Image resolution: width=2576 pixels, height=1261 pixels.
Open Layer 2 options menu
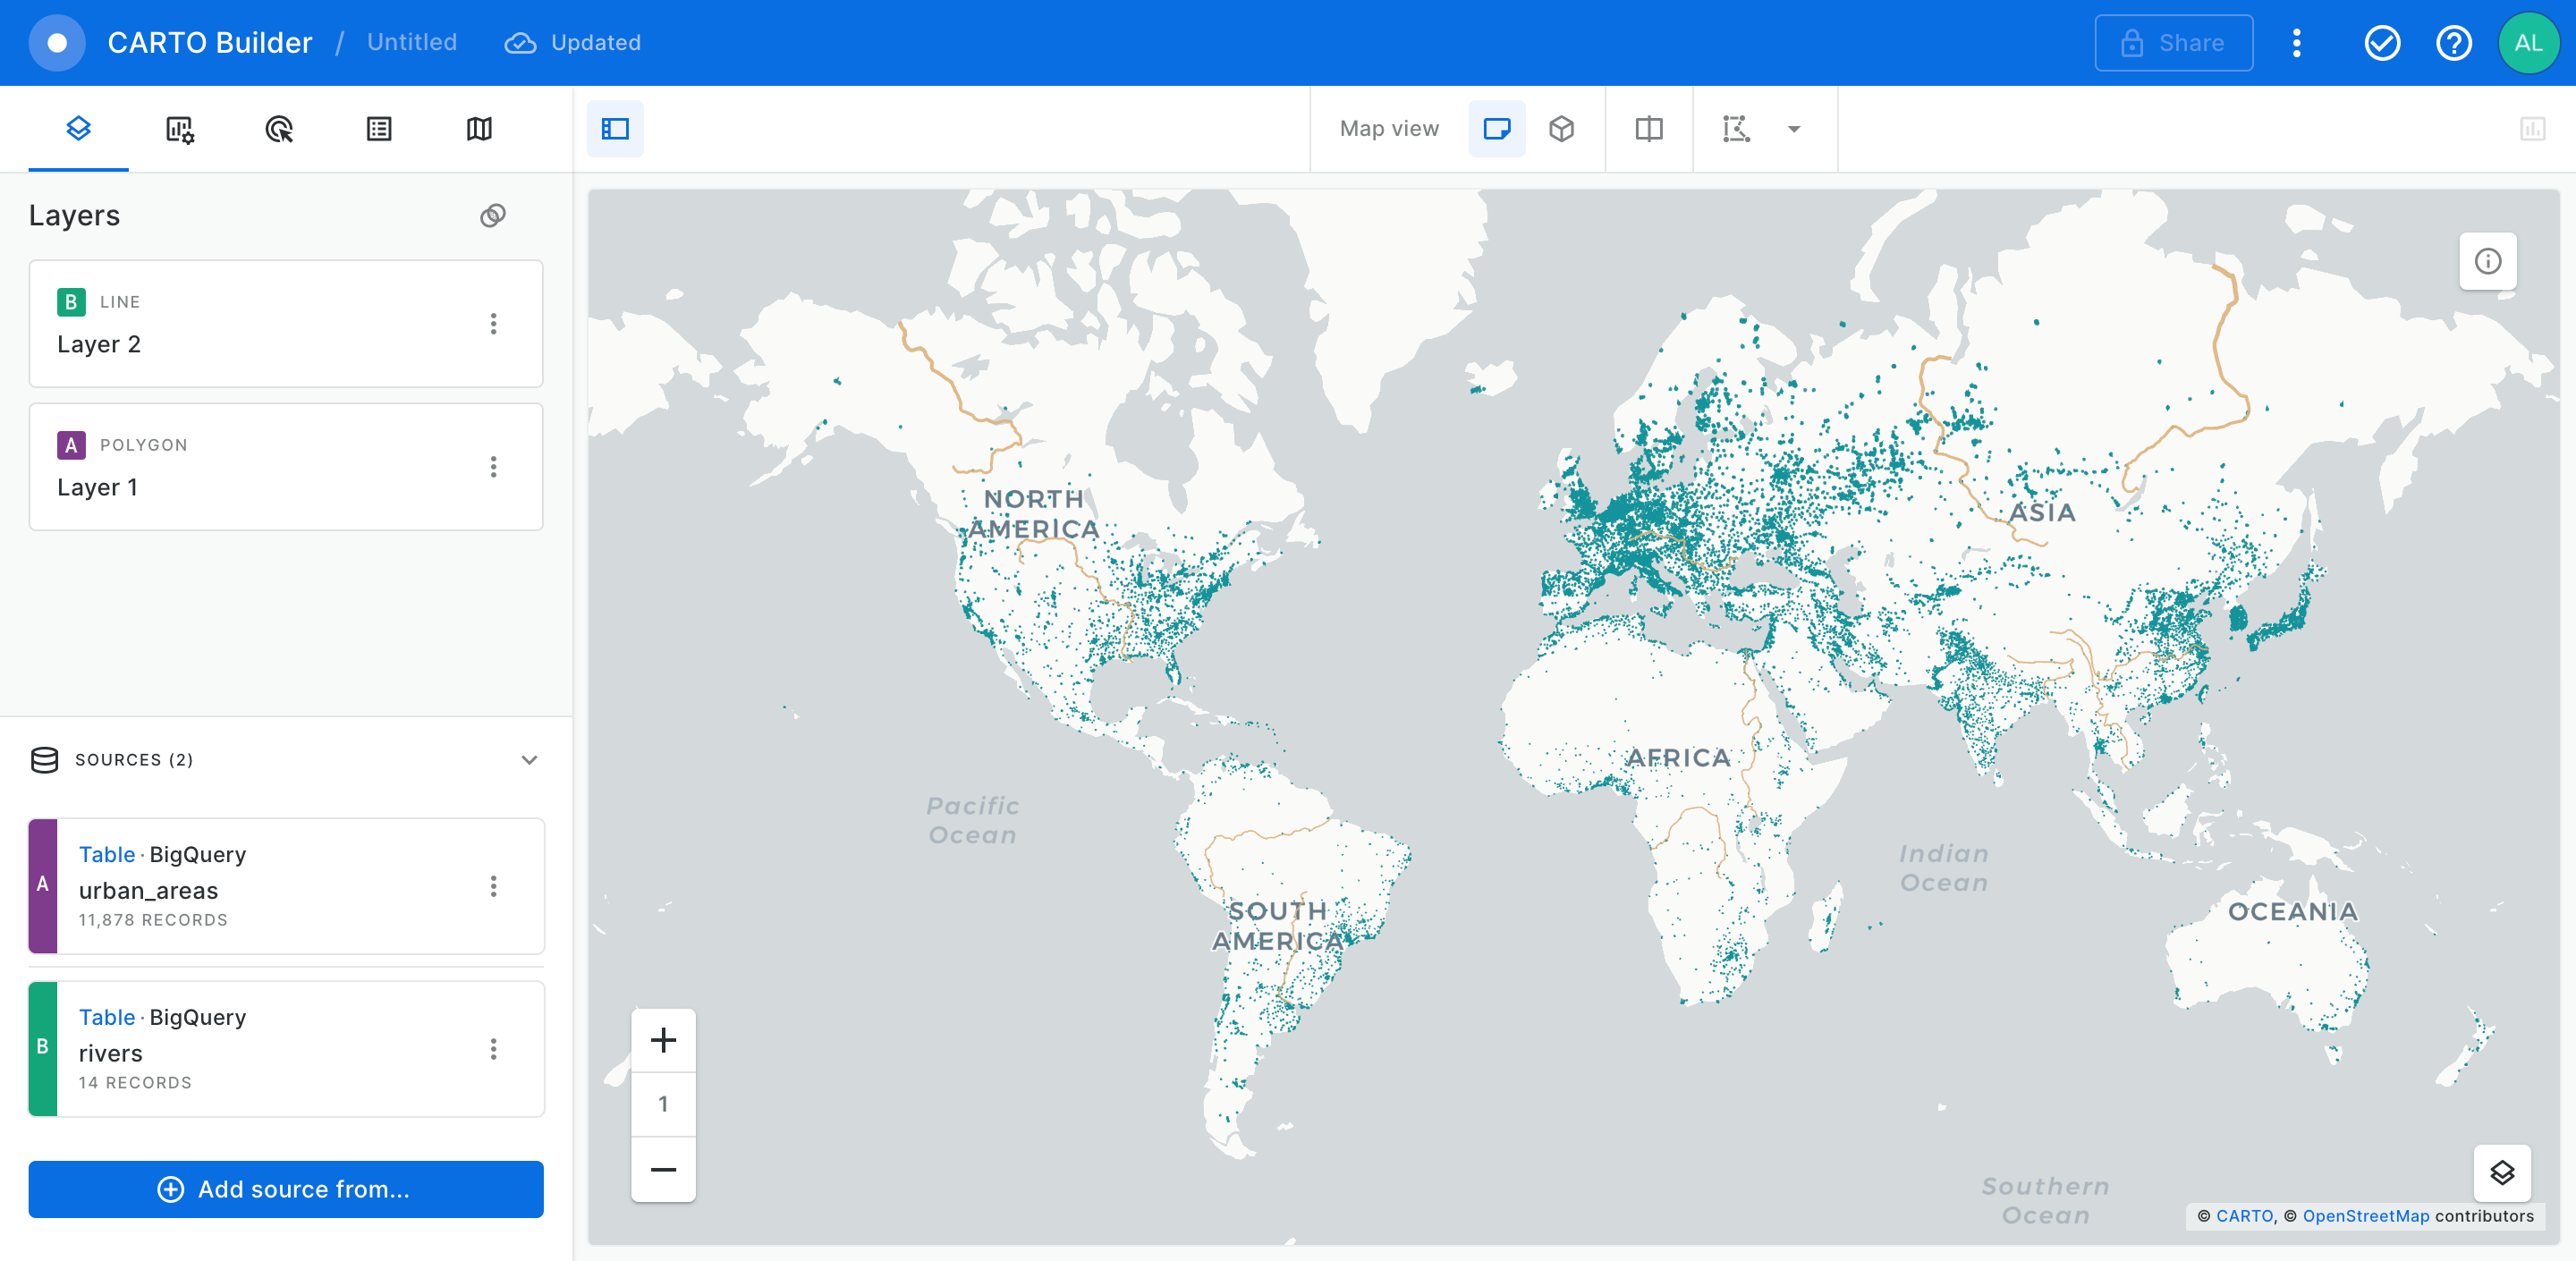coord(493,324)
